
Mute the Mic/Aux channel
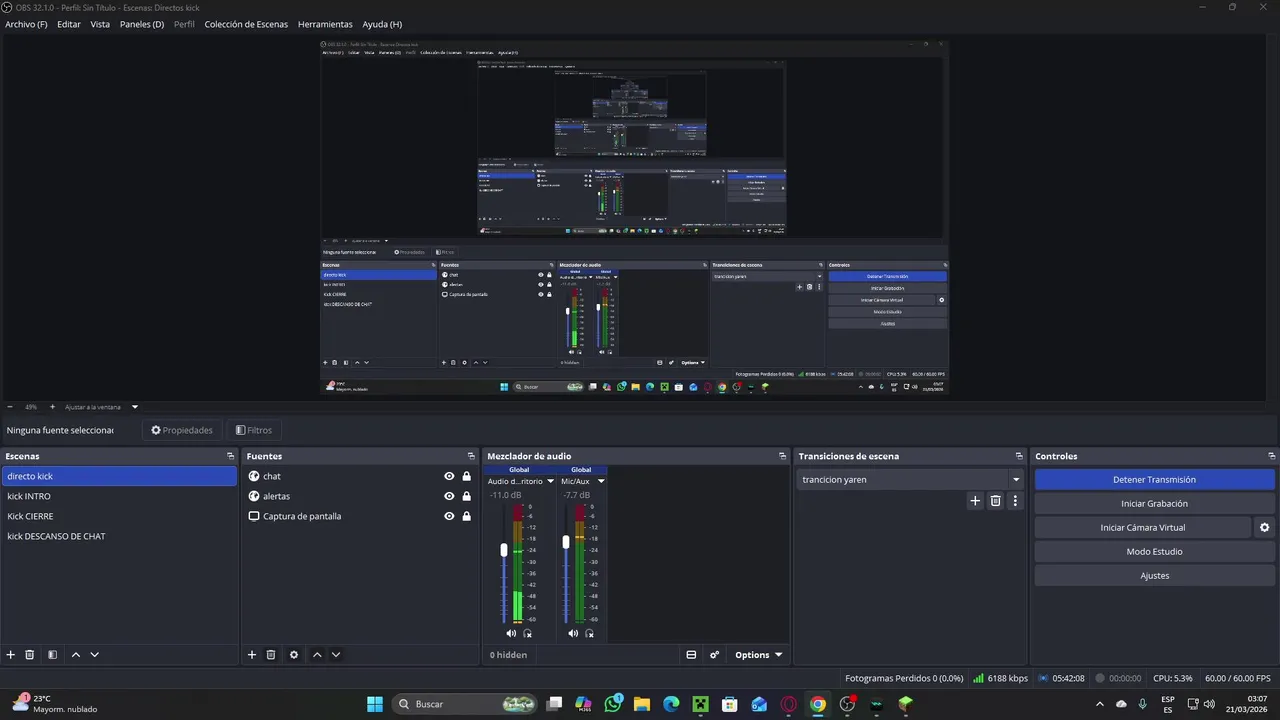coord(573,633)
